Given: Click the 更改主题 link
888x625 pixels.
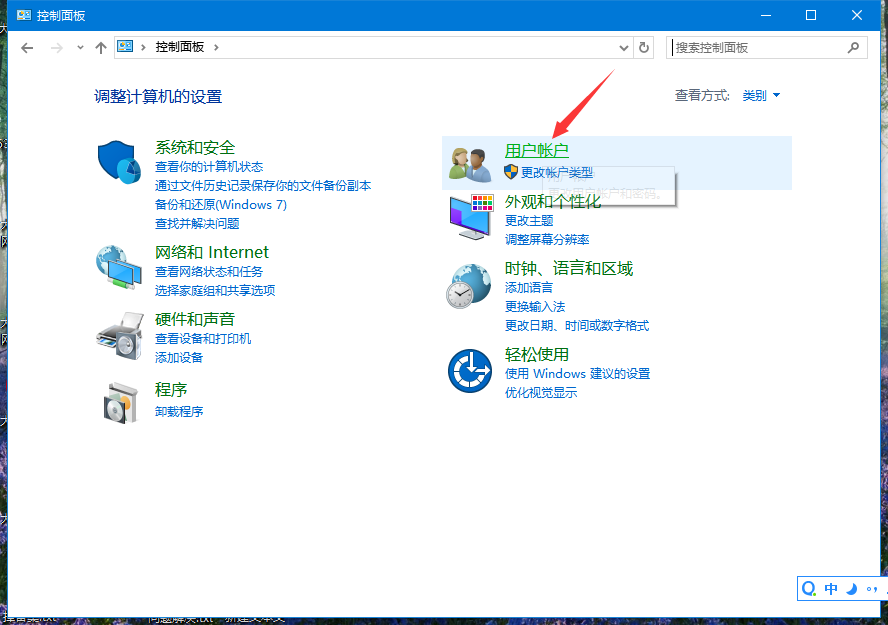Looking at the screenshot, I should click(529, 221).
